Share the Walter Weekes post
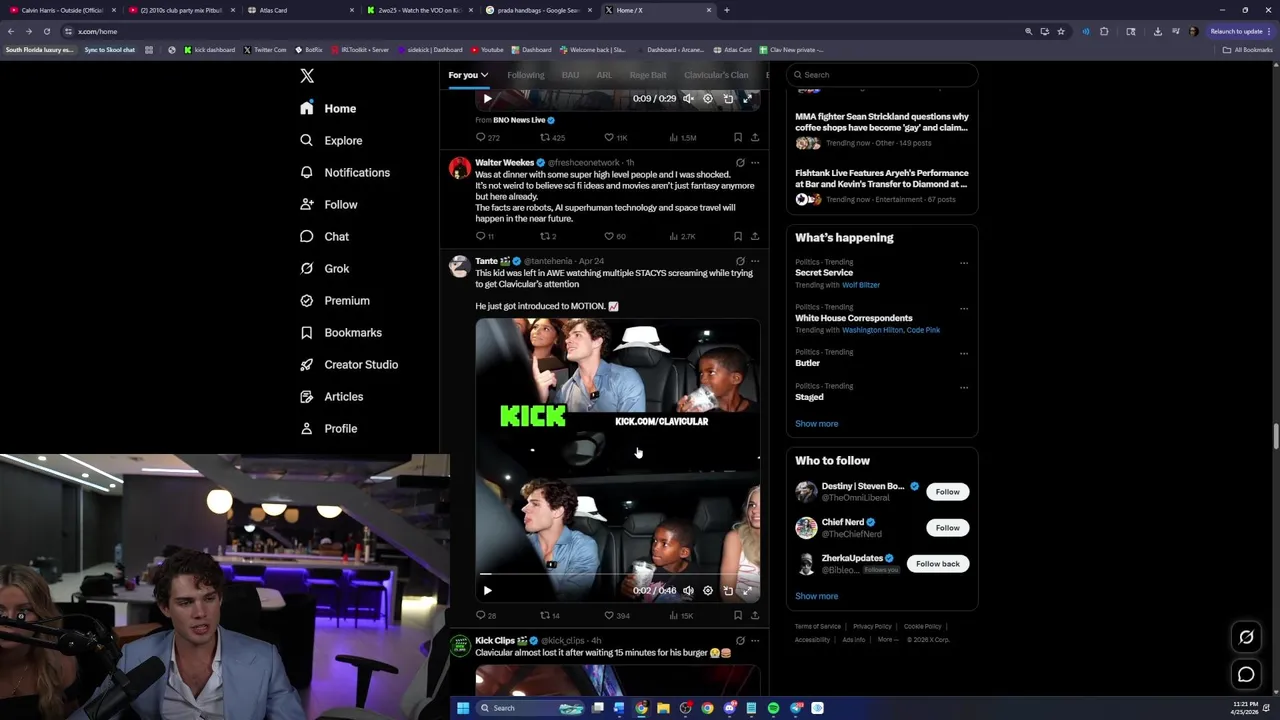The height and width of the screenshot is (720, 1280). click(x=755, y=236)
